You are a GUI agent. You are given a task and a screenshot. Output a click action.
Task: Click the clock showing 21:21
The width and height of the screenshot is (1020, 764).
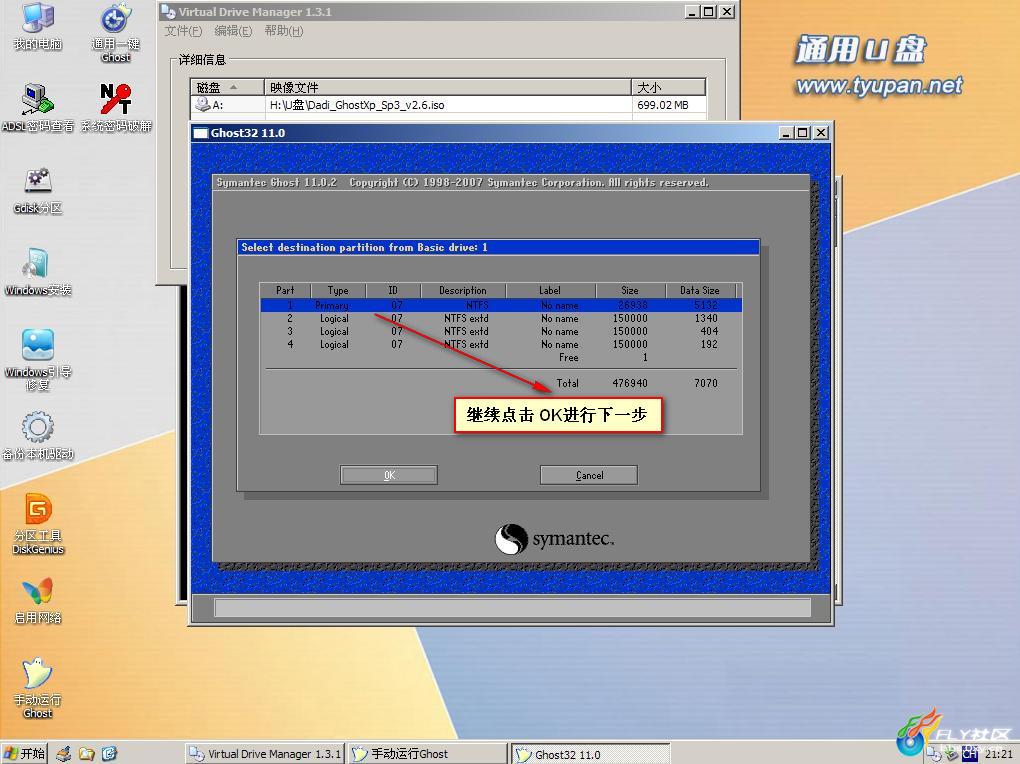(x=999, y=754)
